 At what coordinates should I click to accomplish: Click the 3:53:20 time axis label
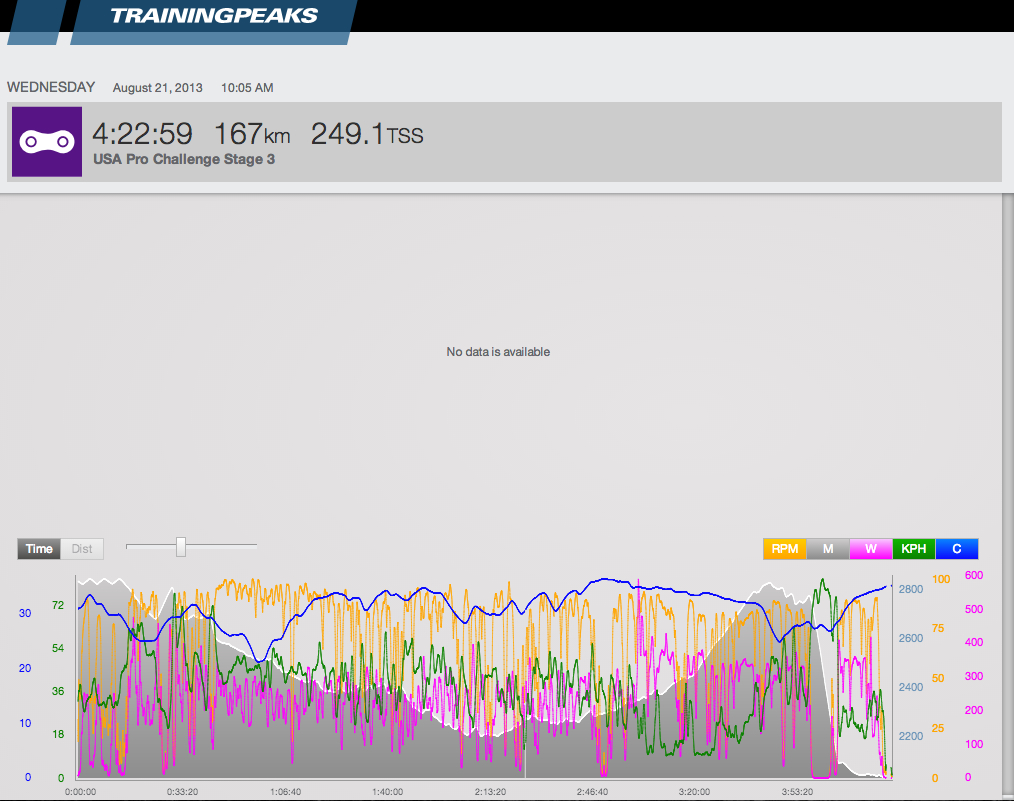pyautogui.click(x=797, y=791)
